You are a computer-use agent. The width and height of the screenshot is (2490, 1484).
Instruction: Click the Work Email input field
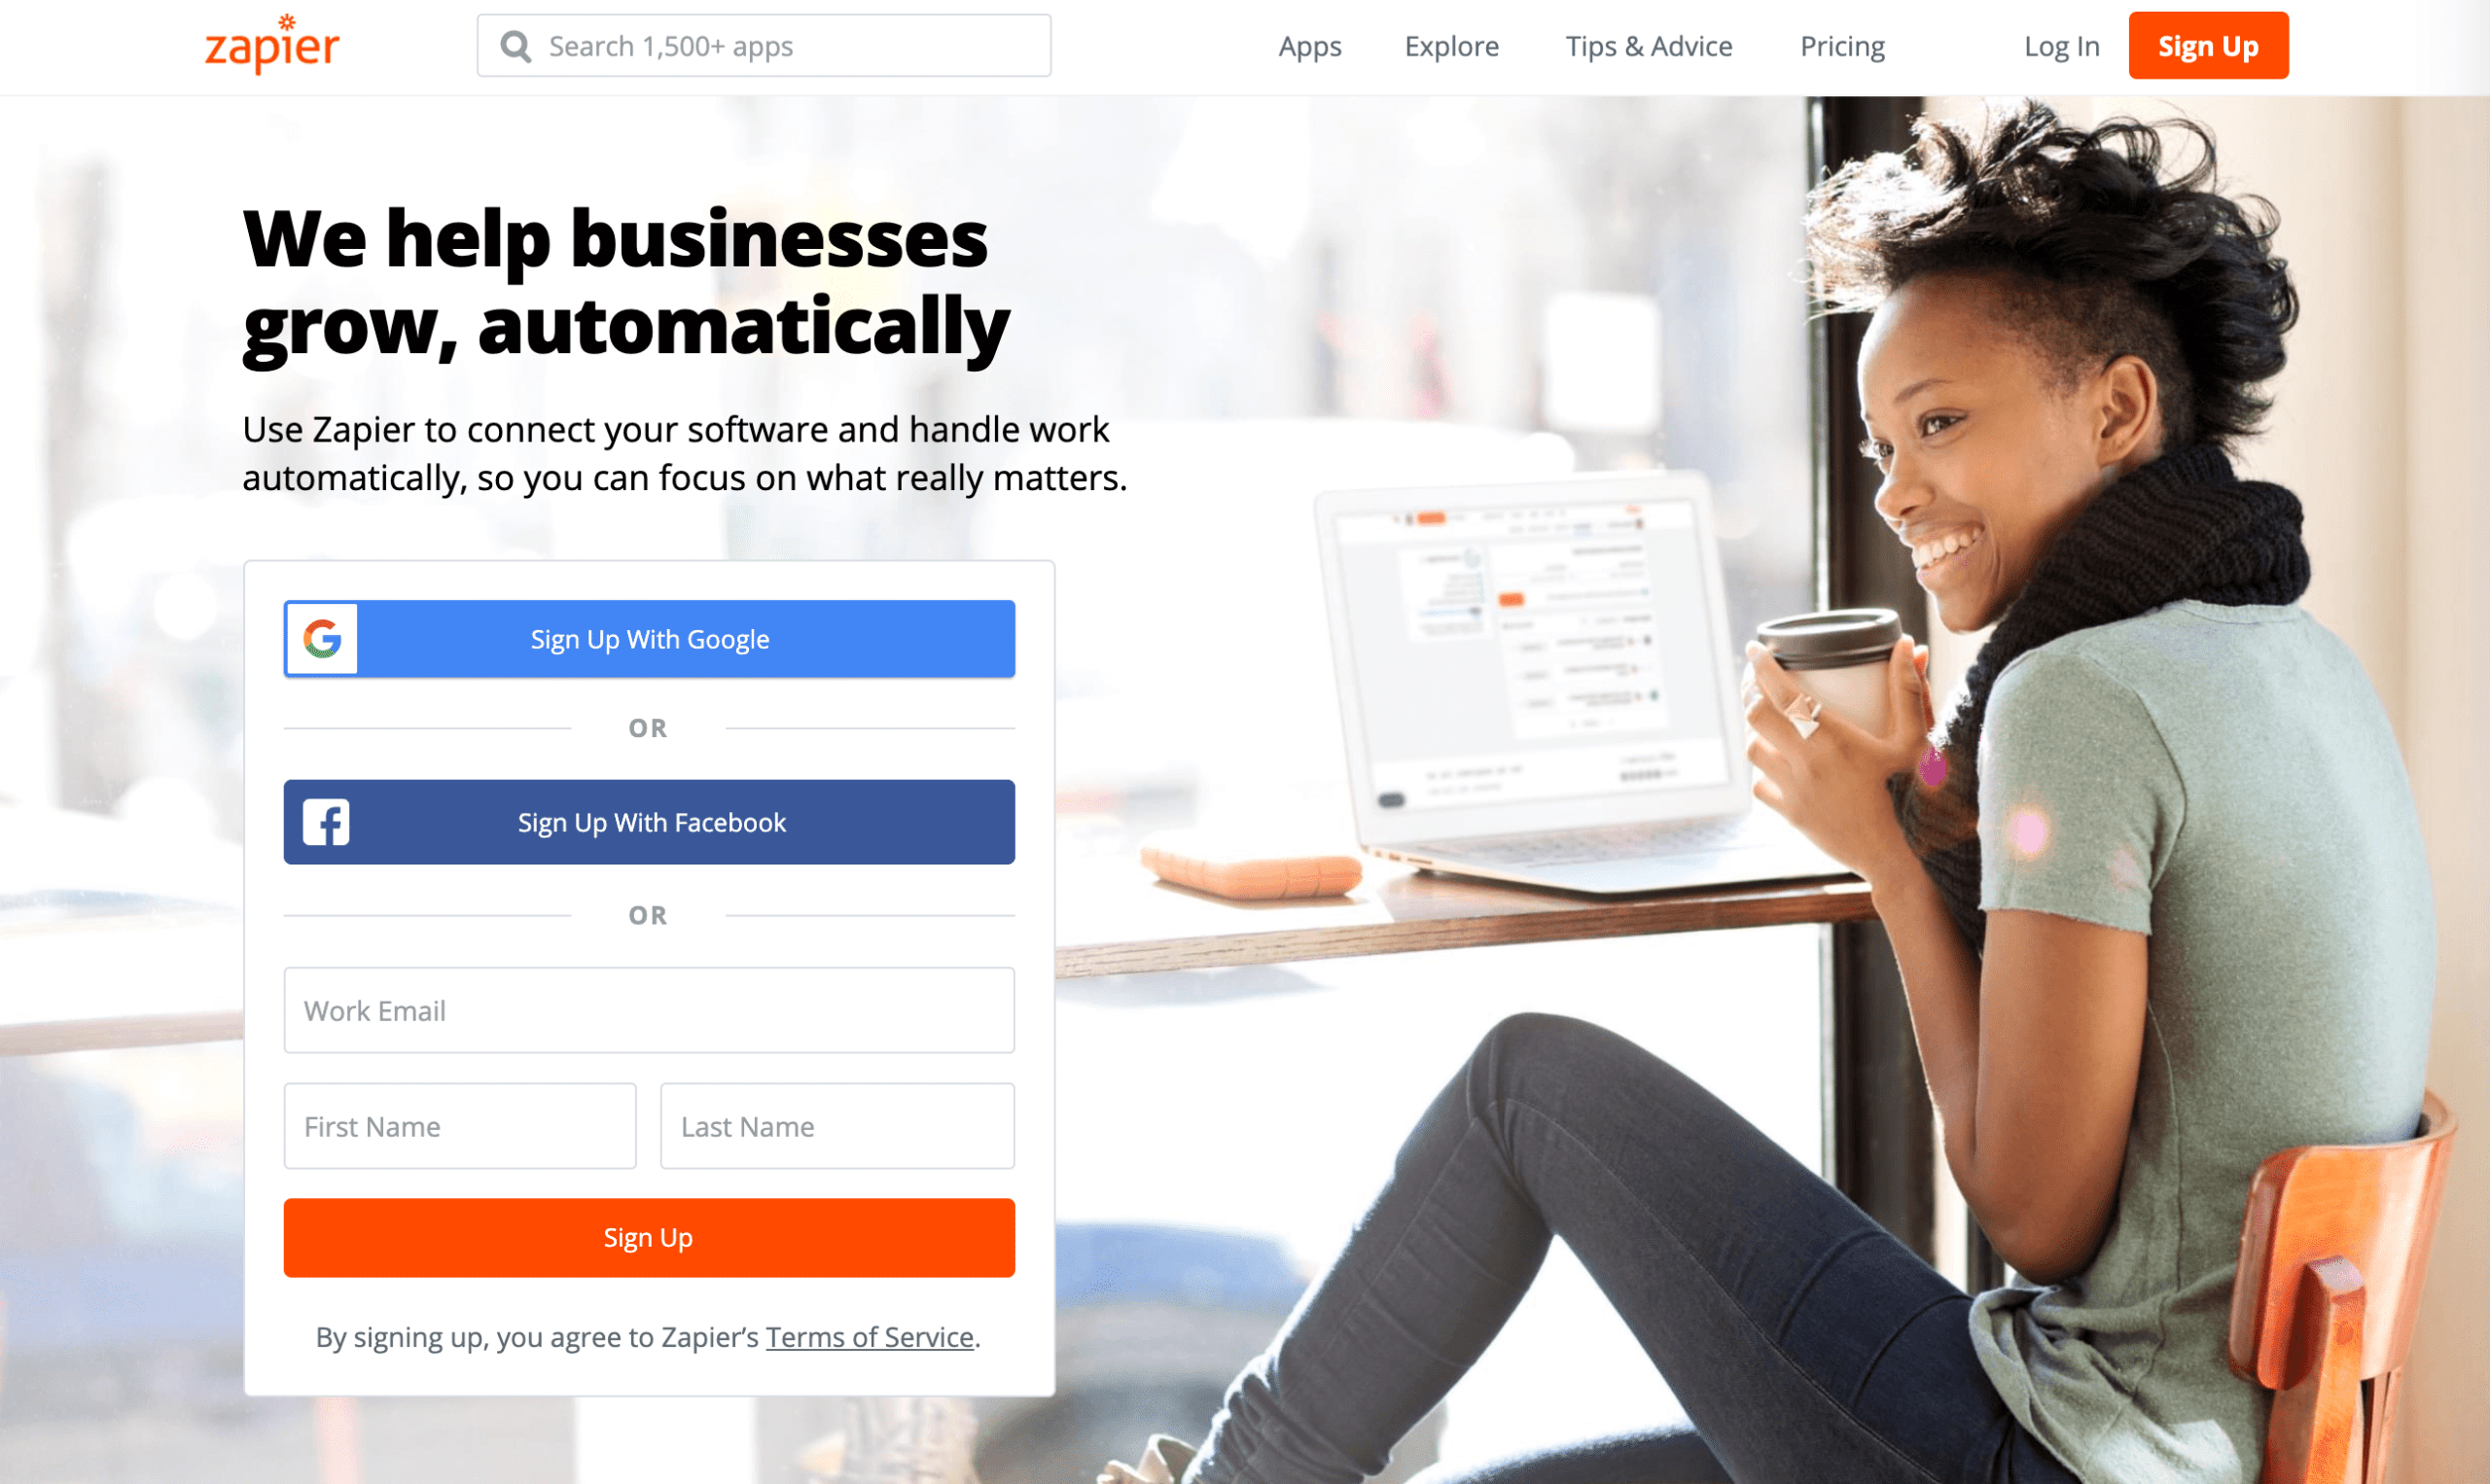coord(648,1008)
